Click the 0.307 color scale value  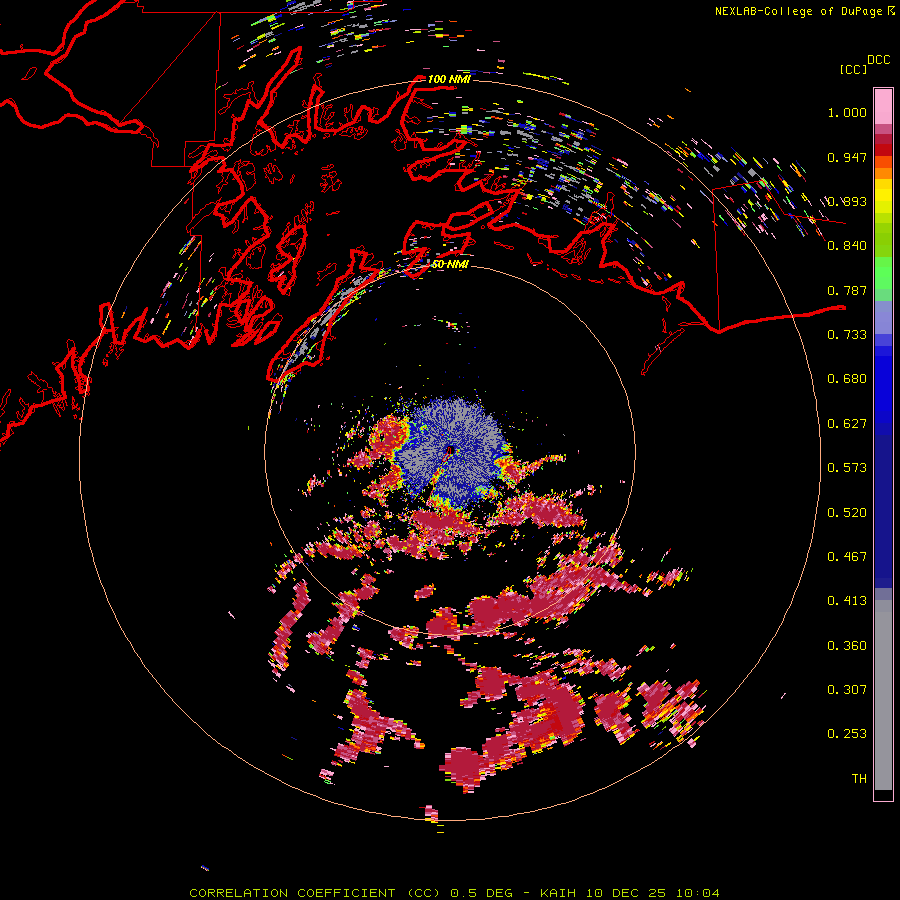tap(847, 690)
